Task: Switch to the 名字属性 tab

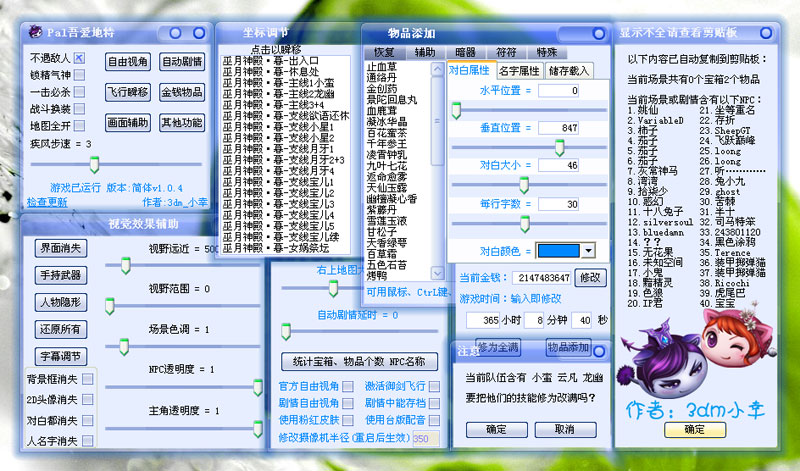Action: tap(518, 70)
